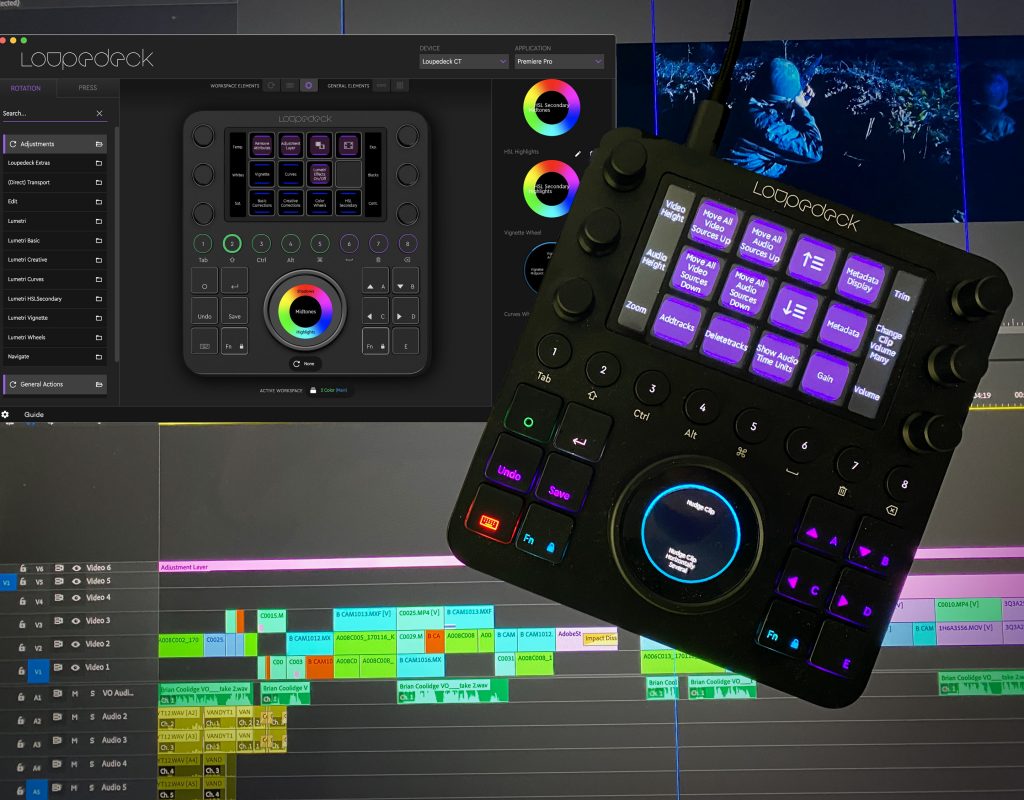Hide the Video 2 track
1024x800 pixels.
coord(76,644)
